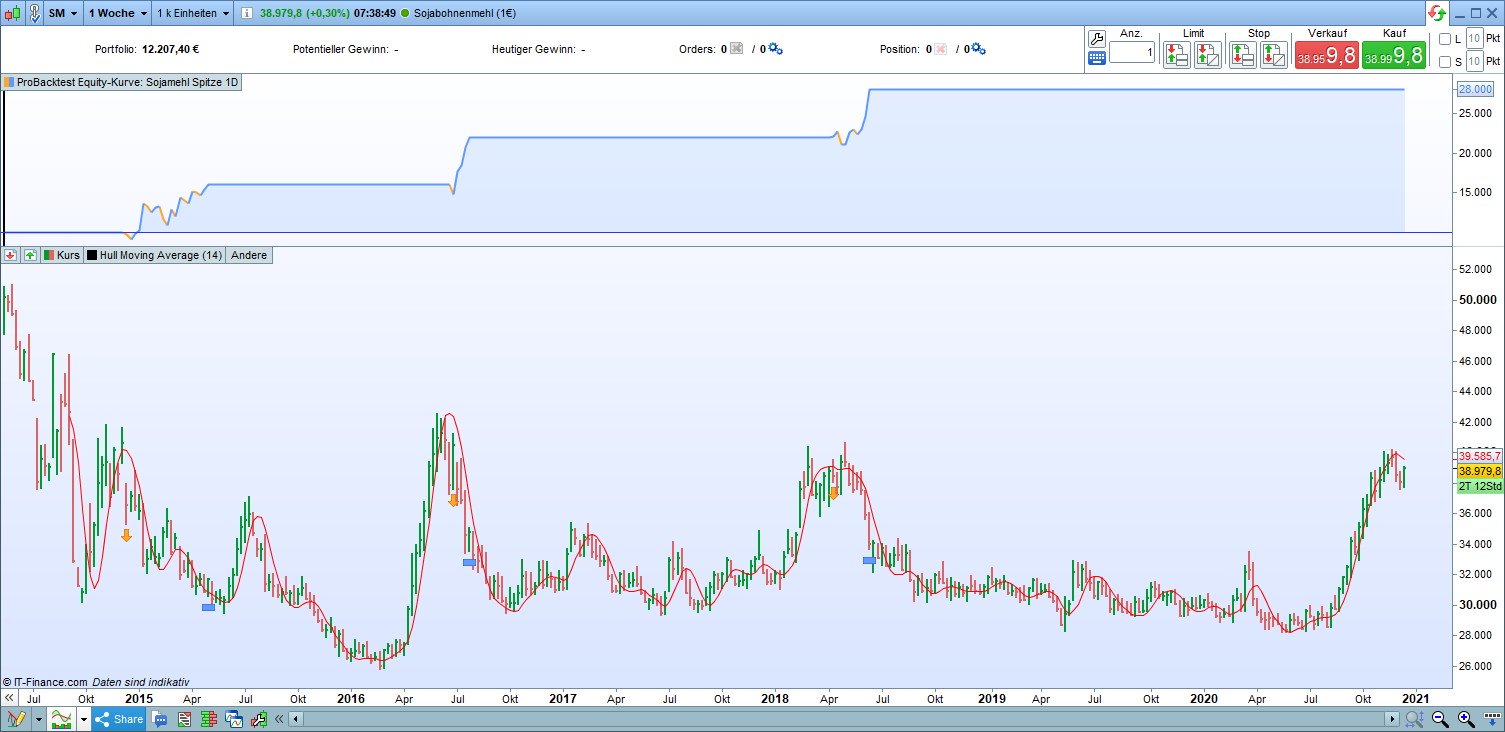The width and height of the screenshot is (1505, 732).
Task: Click the first Limit order button
Action: point(1176,56)
